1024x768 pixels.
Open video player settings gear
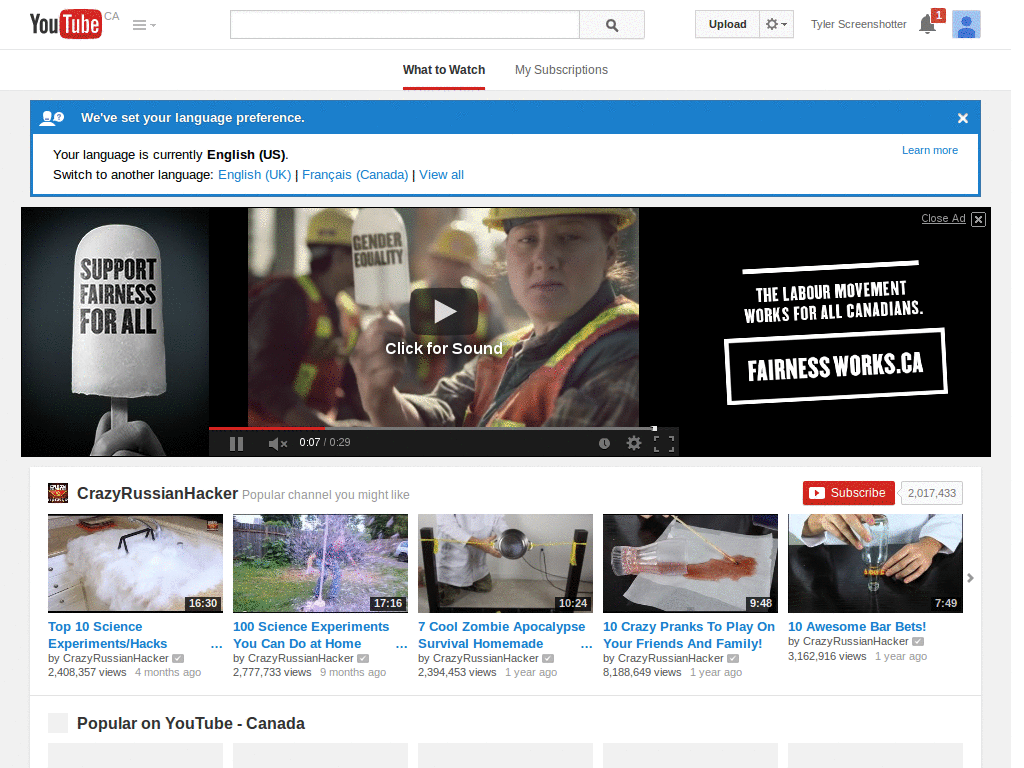(633, 443)
